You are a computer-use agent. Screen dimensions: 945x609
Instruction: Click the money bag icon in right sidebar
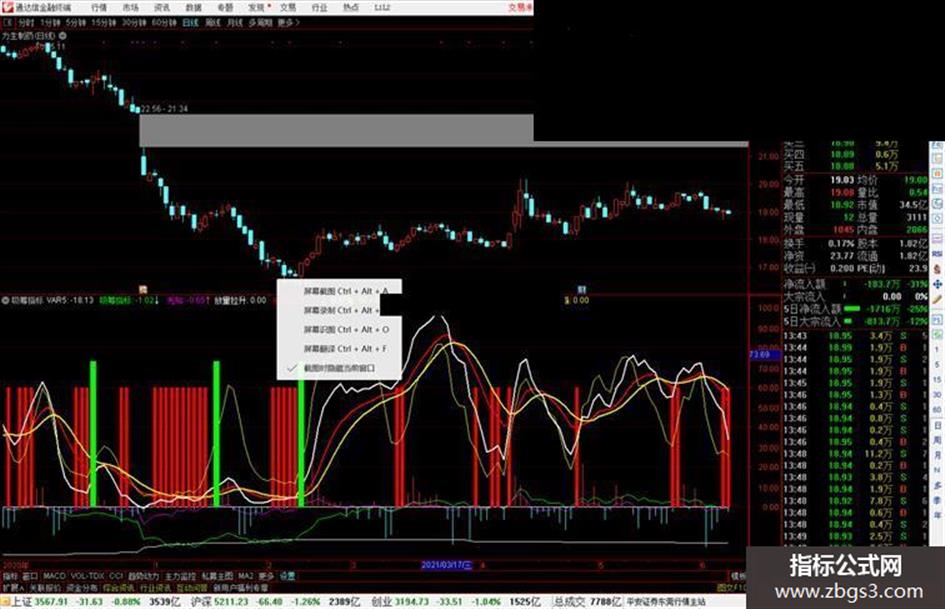[937, 269]
